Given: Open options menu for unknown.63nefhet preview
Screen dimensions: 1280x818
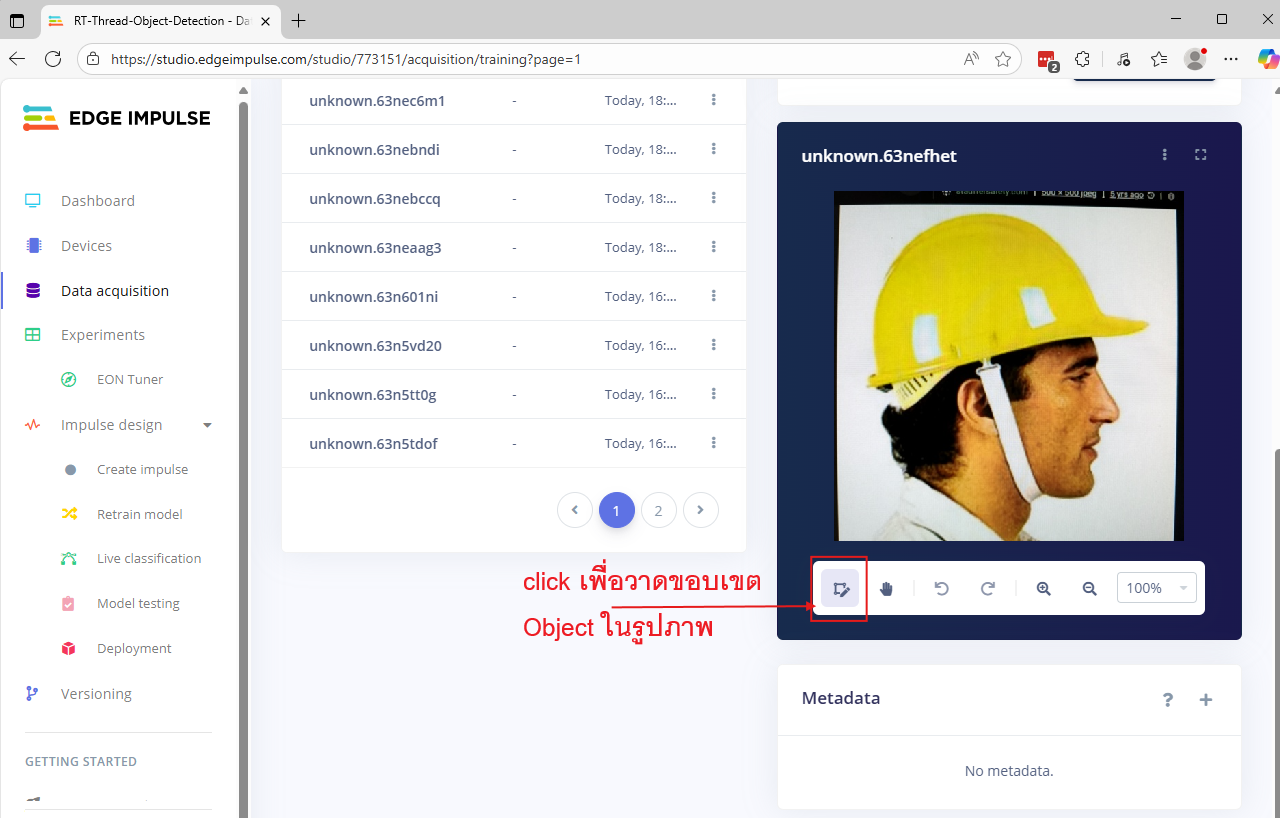Looking at the screenshot, I should pos(1164,155).
